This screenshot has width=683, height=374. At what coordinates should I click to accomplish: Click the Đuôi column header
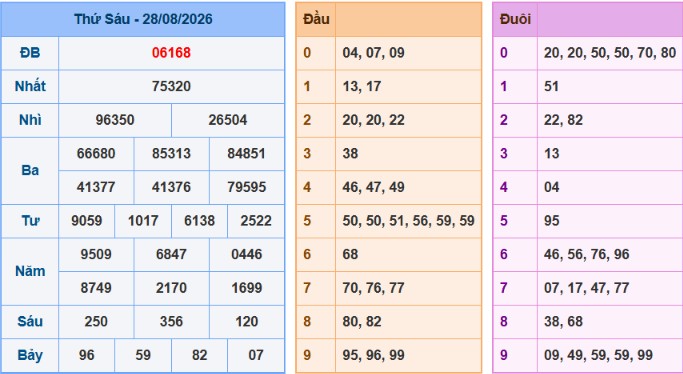(x=515, y=19)
